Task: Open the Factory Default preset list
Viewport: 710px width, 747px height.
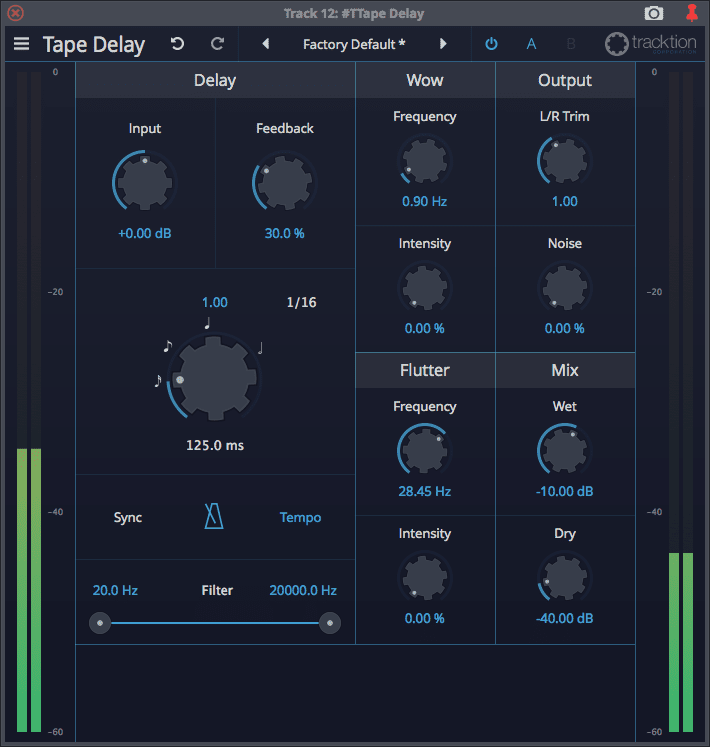Action: (354, 44)
